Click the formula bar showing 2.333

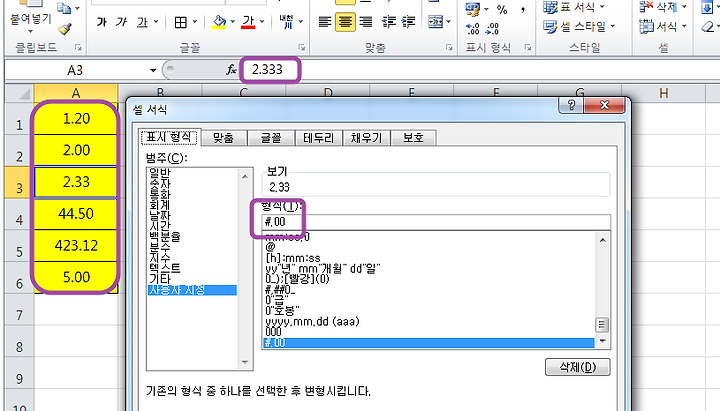coord(481,70)
